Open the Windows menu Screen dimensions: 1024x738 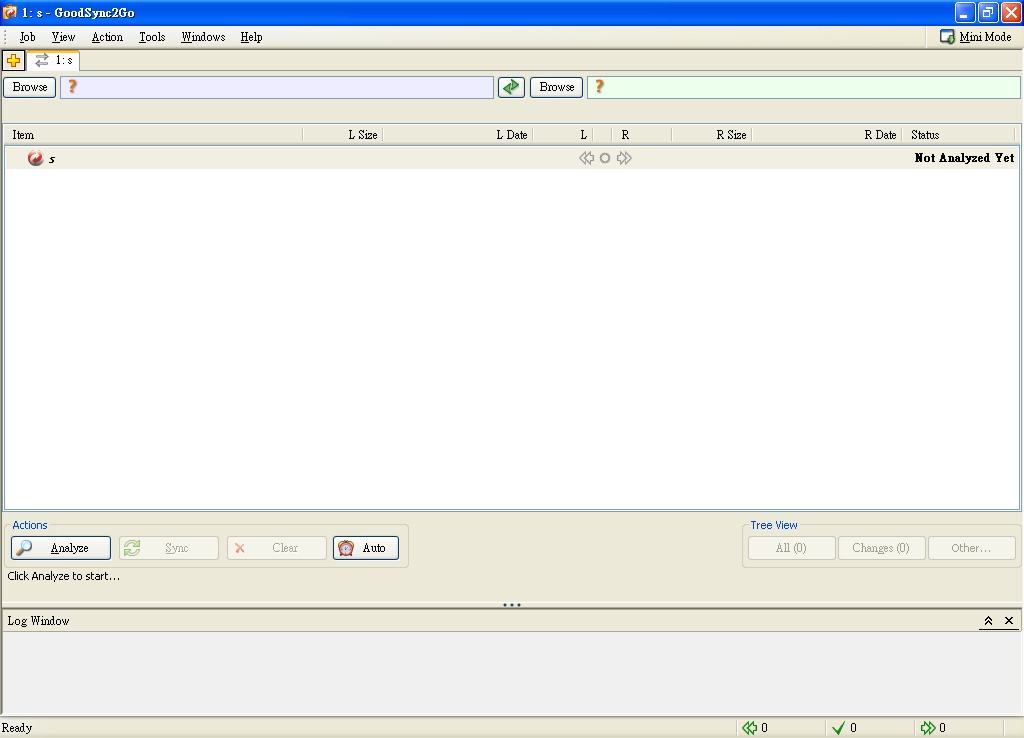coord(203,37)
